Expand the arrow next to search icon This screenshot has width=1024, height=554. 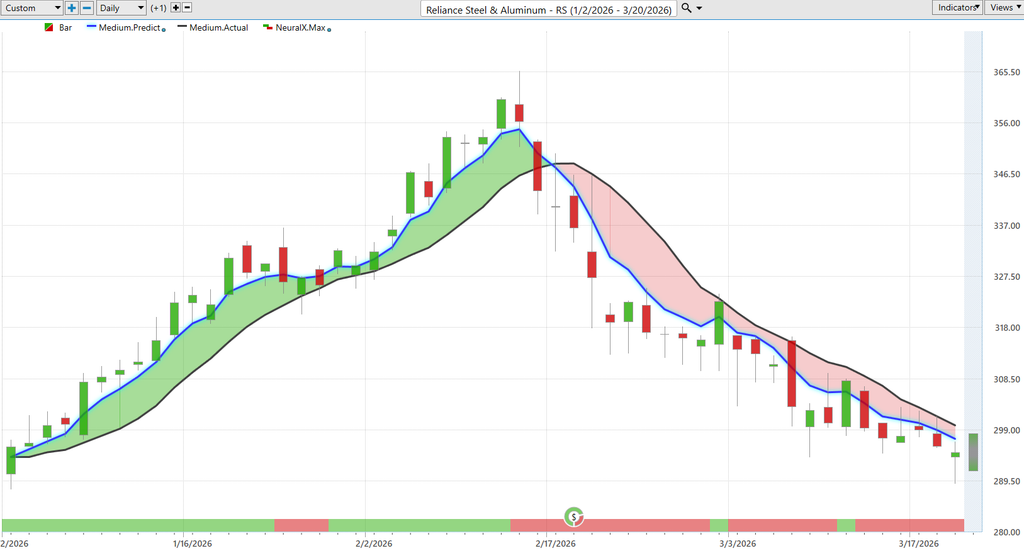pos(699,8)
